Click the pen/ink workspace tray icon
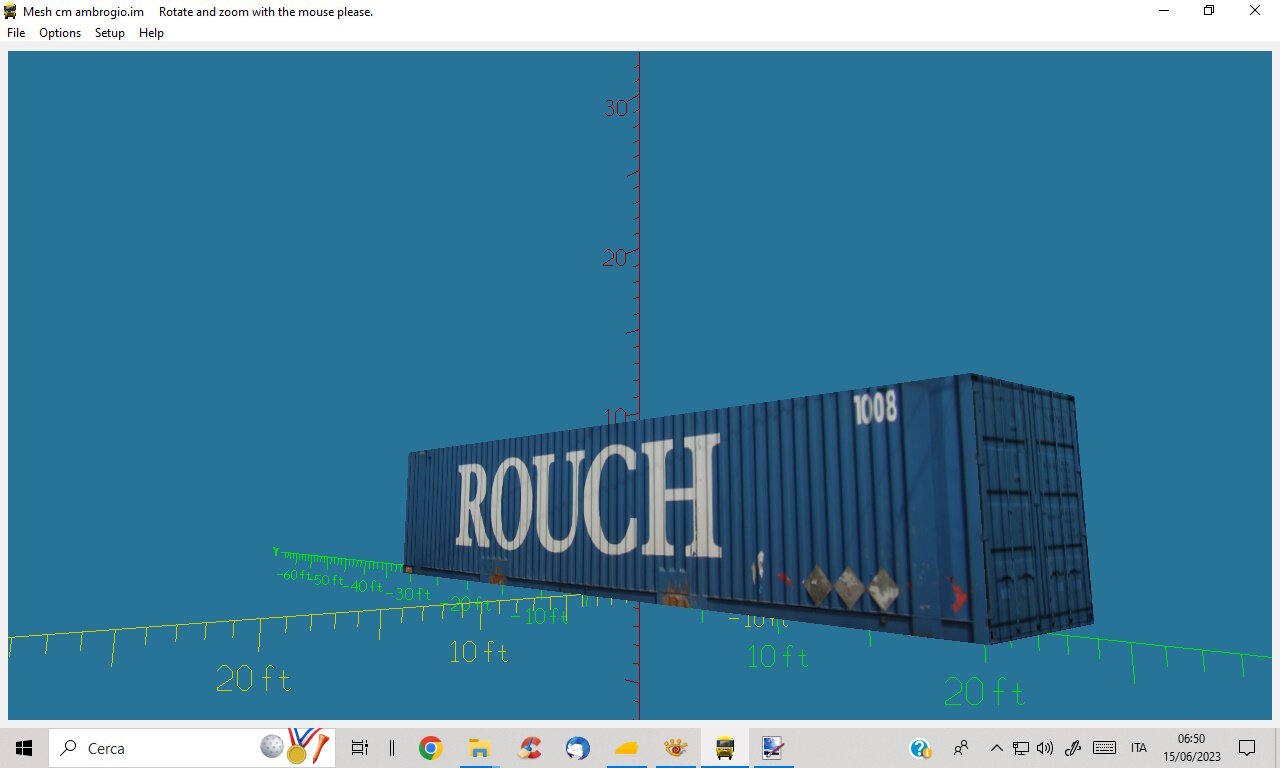 1073,748
